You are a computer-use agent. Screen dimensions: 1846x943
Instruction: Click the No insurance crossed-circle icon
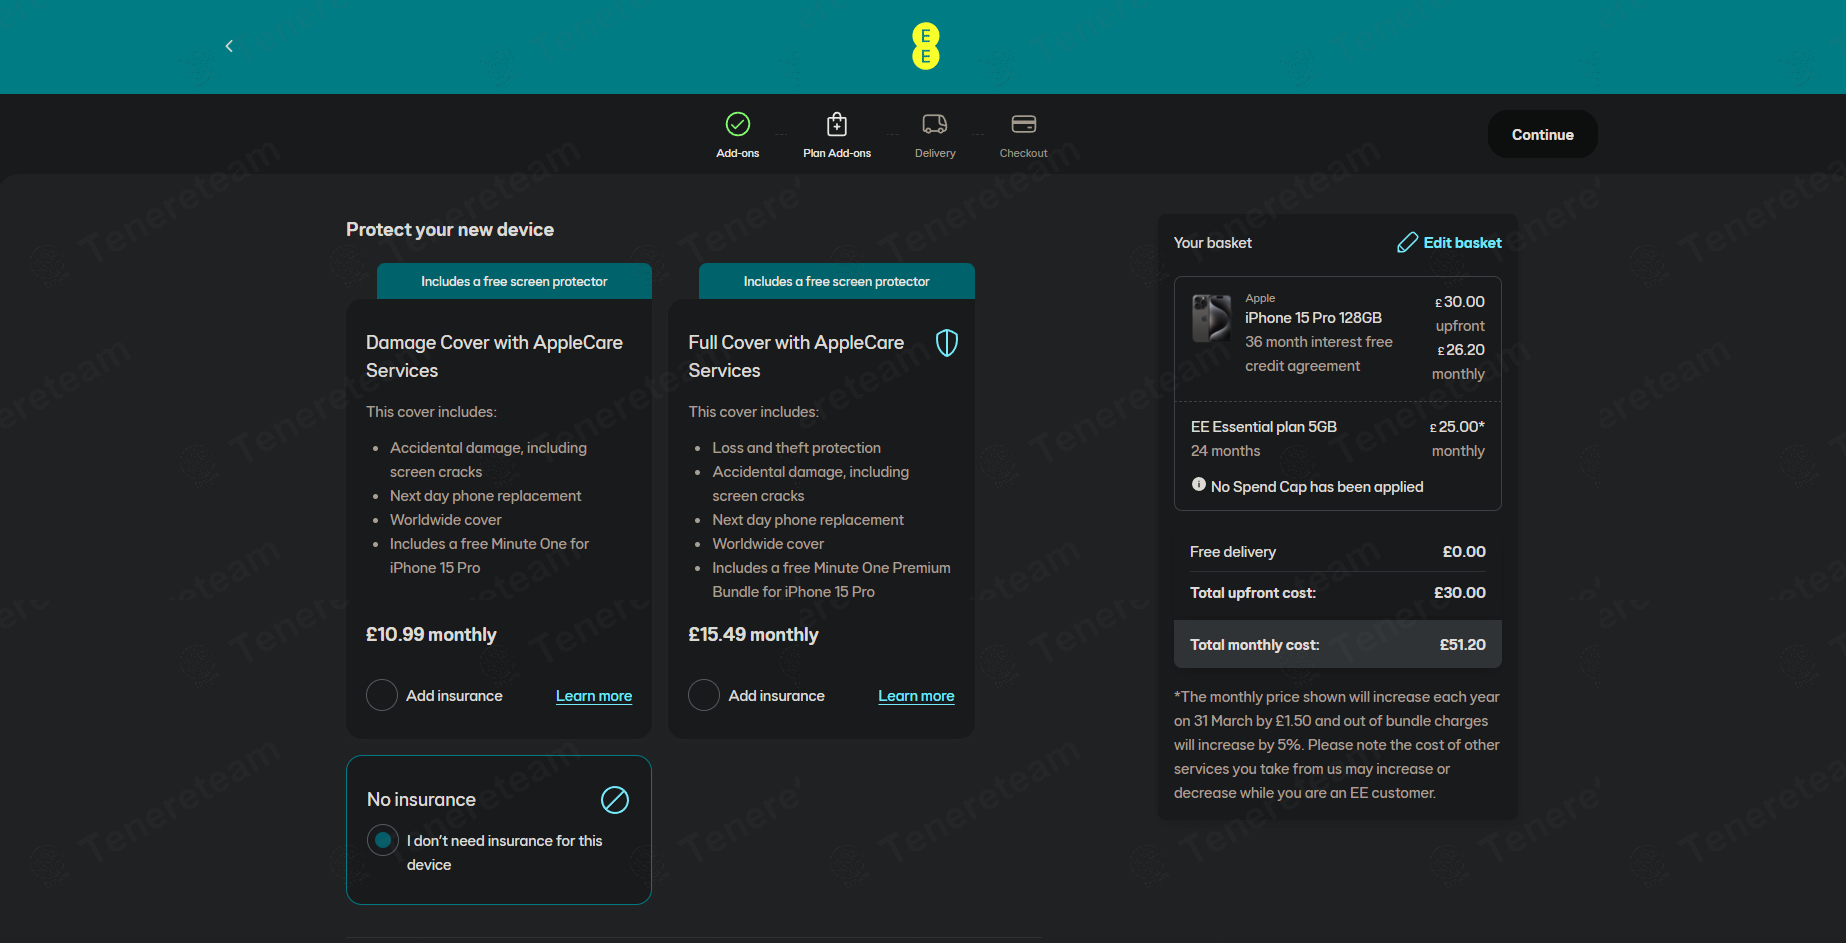tap(614, 800)
